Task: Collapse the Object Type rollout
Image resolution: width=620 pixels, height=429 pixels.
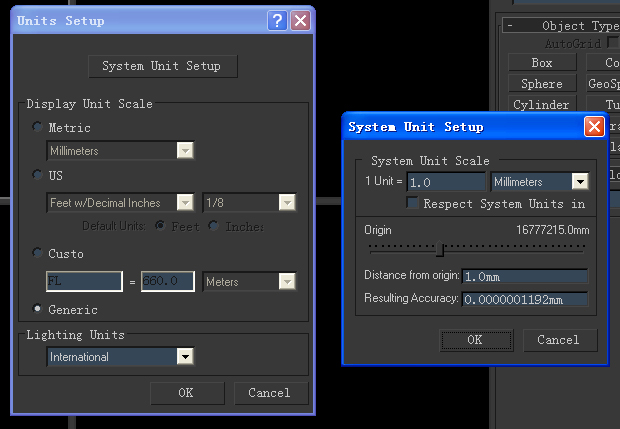Action: 510,26
